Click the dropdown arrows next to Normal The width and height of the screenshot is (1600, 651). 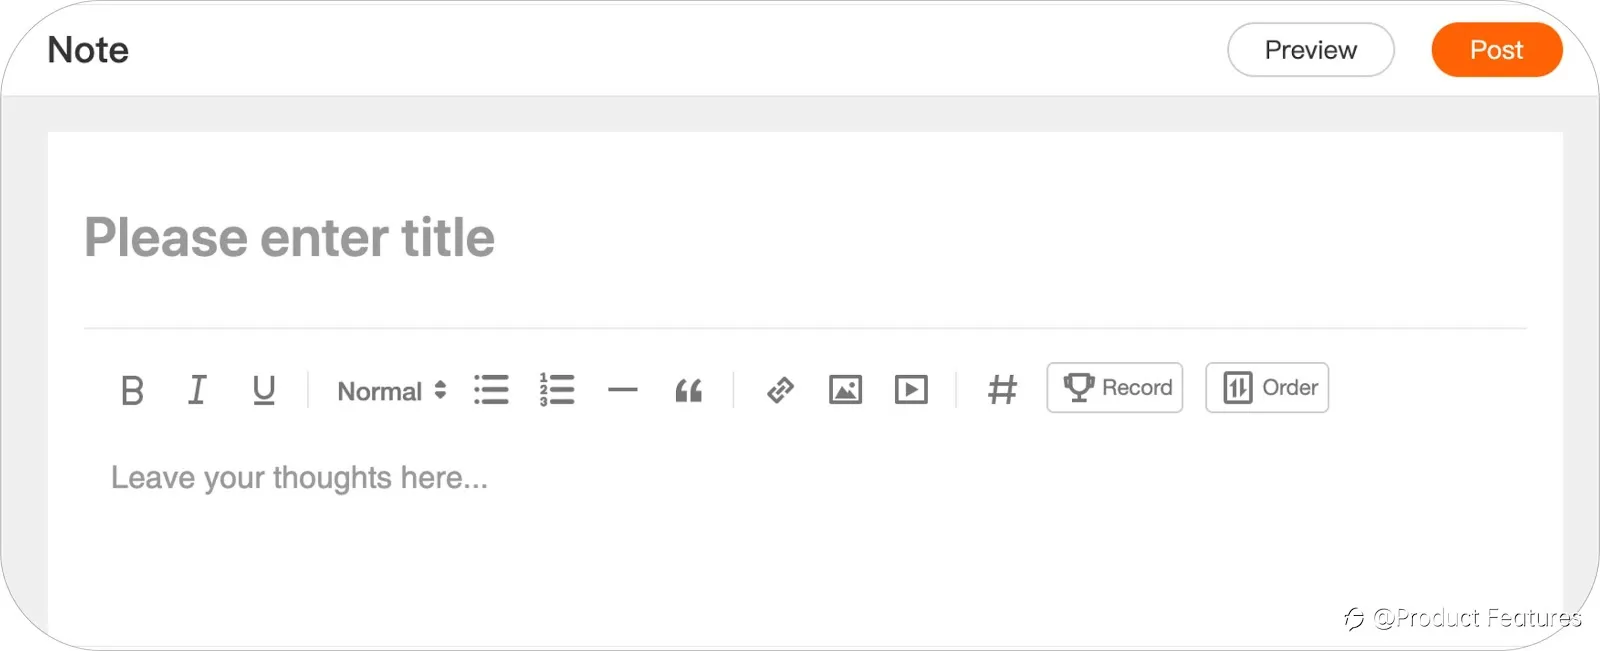(440, 390)
